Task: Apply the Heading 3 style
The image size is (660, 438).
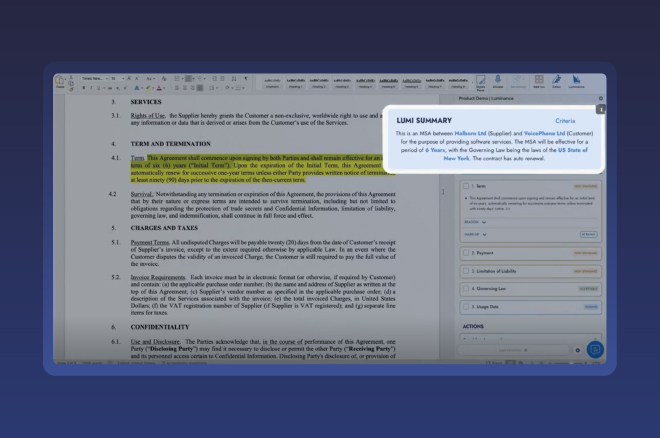Action: click(342, 83)
